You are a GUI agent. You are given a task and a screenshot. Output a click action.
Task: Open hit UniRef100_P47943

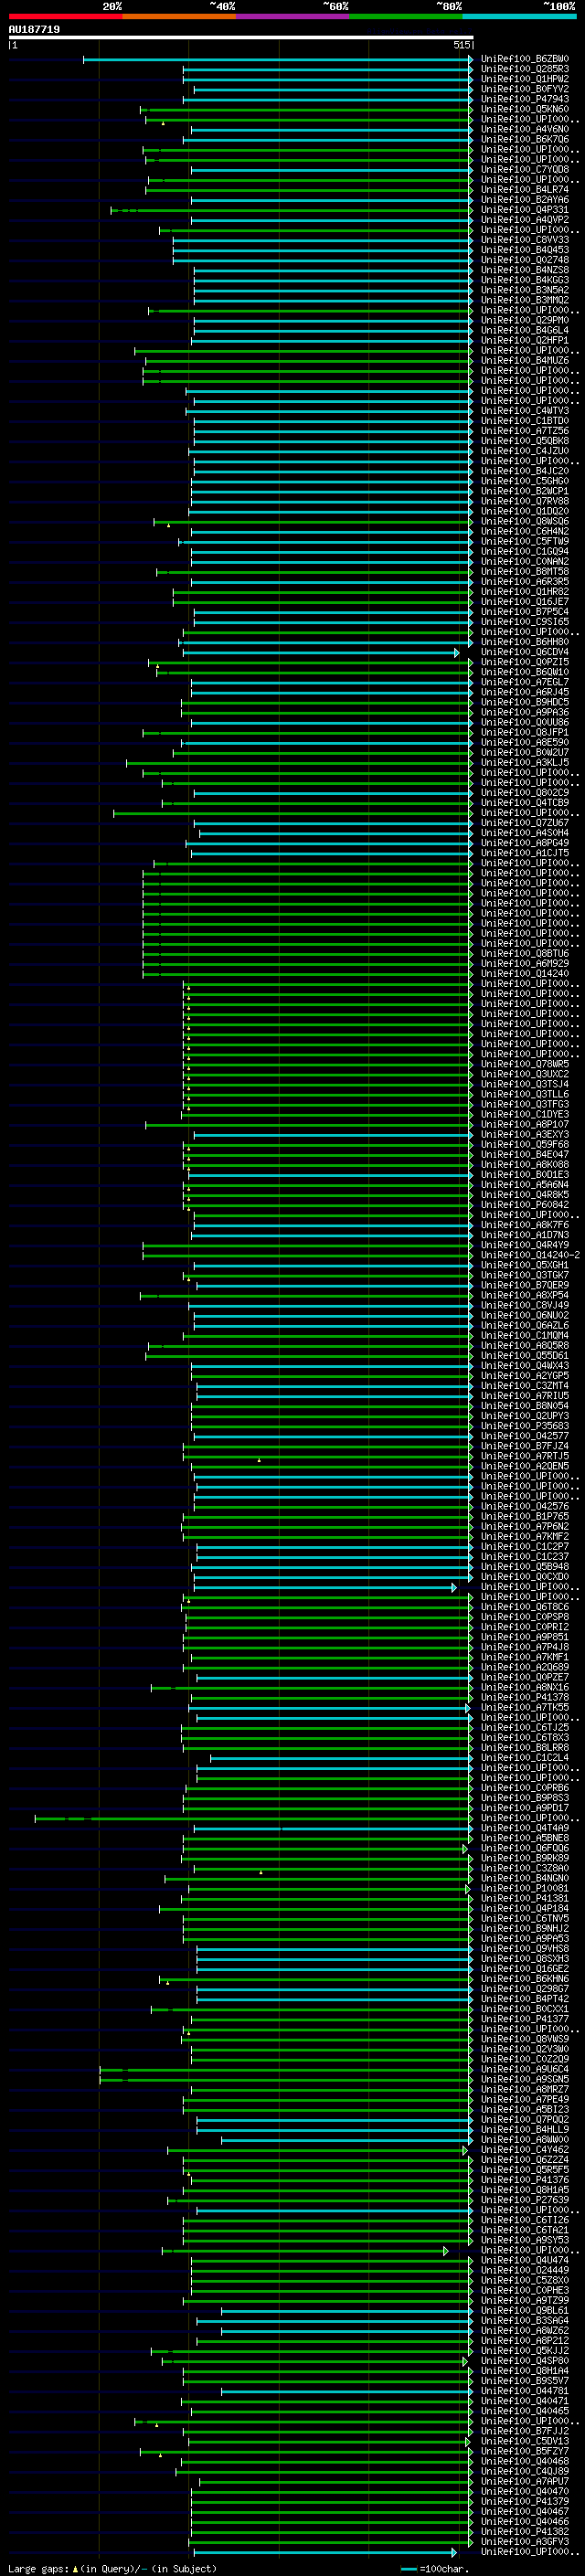(524, 99)
